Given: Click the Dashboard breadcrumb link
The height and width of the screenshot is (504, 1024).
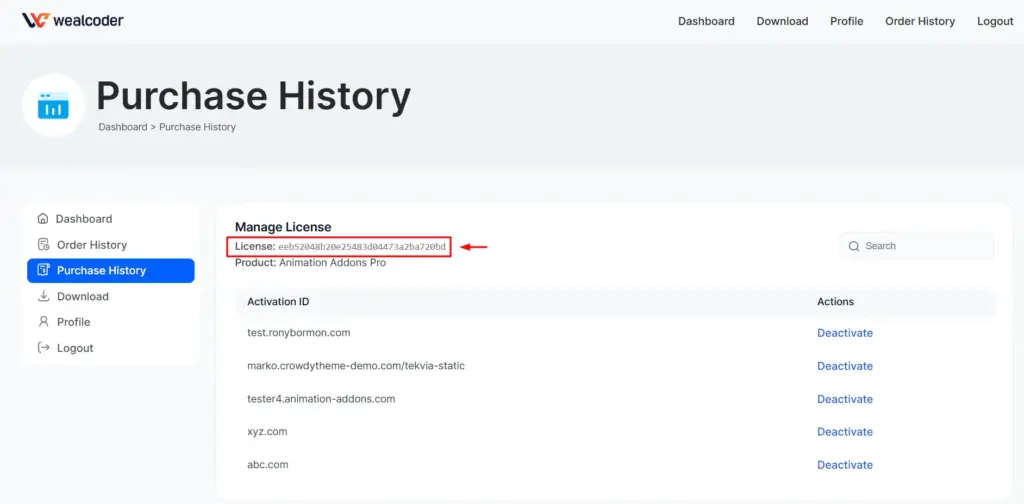Looking at the screenshot, I should pyautogui.click(x=122, y=127).
